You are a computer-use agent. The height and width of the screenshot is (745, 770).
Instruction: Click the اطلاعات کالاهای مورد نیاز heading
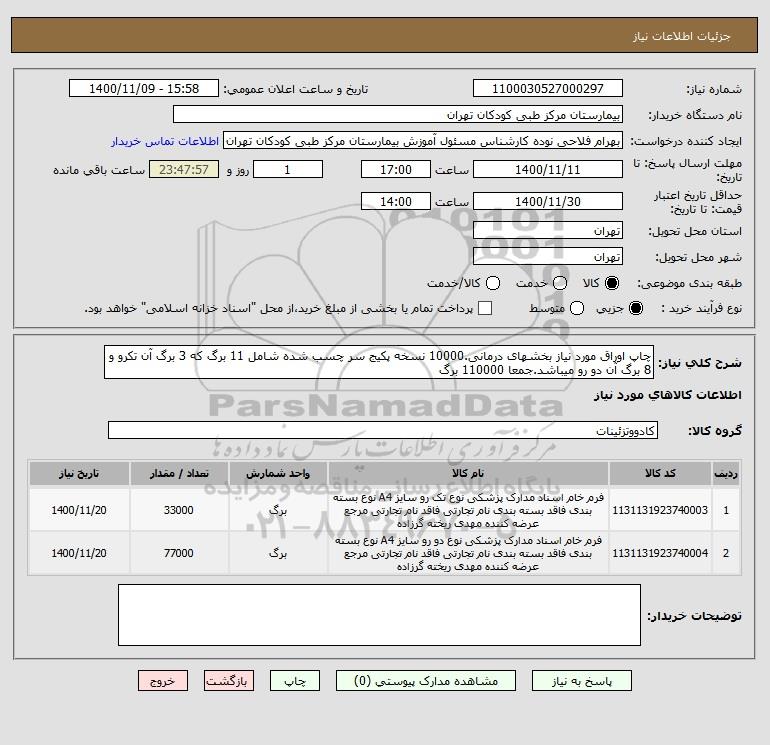pyautogui.click(x=668, y=395)
